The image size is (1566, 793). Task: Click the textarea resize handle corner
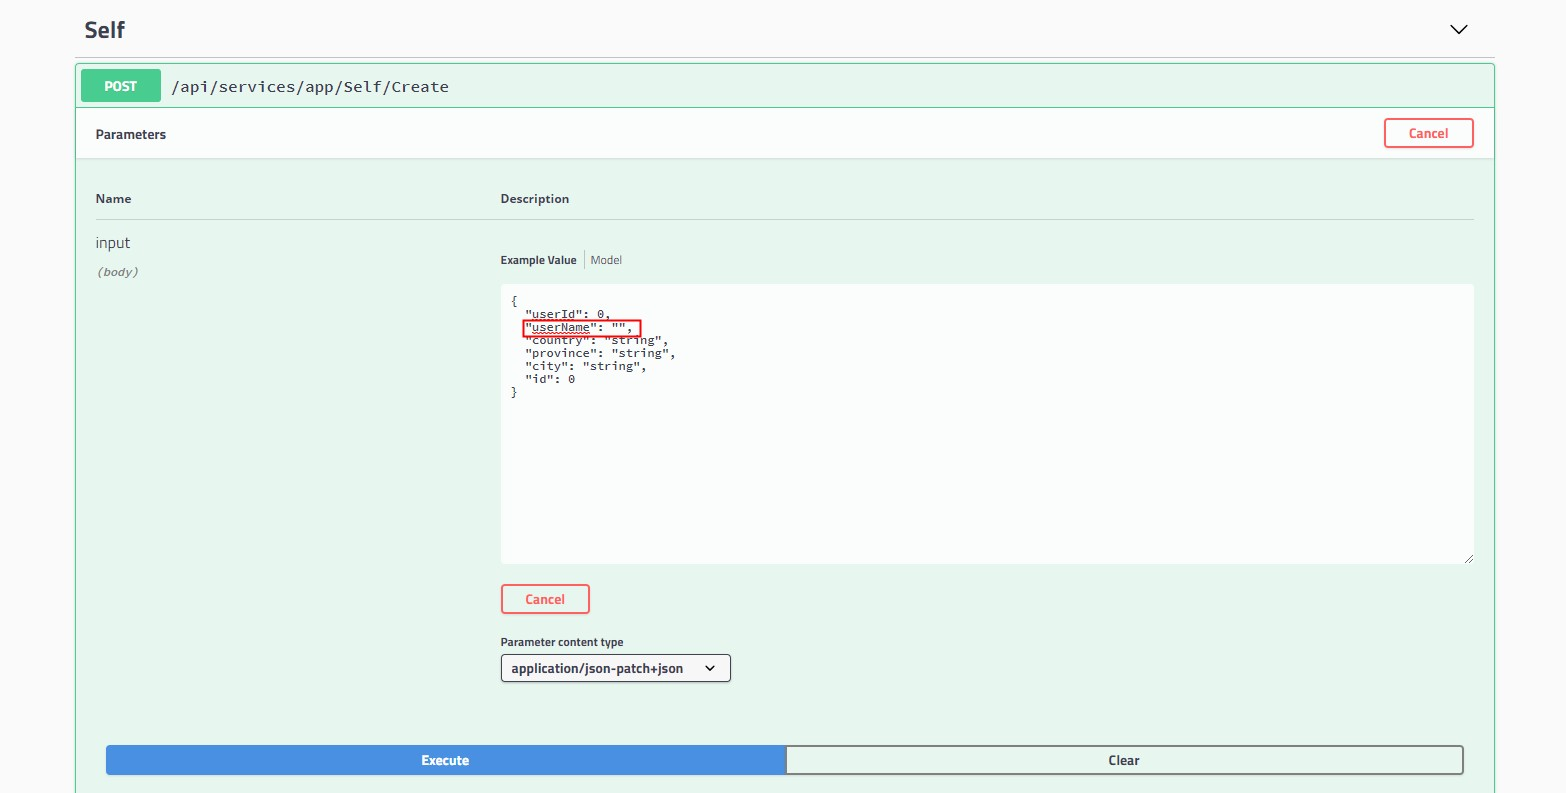pyautogui.click(x=1468, y=558)
